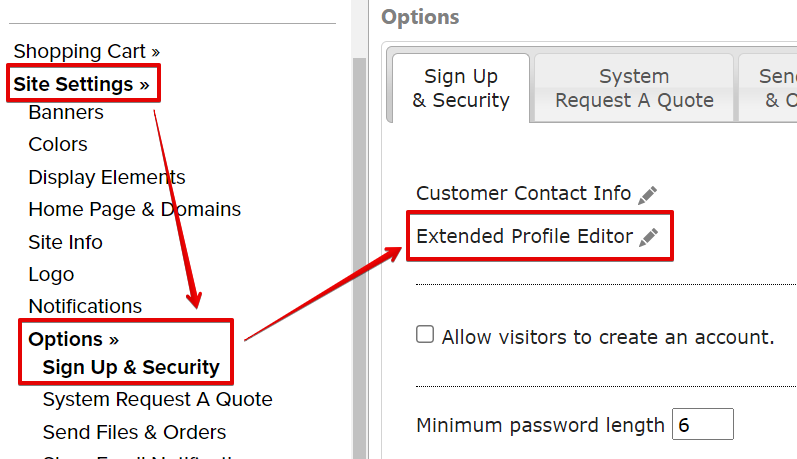
Task: Go to Notifications settings
Action: (85, 307)
